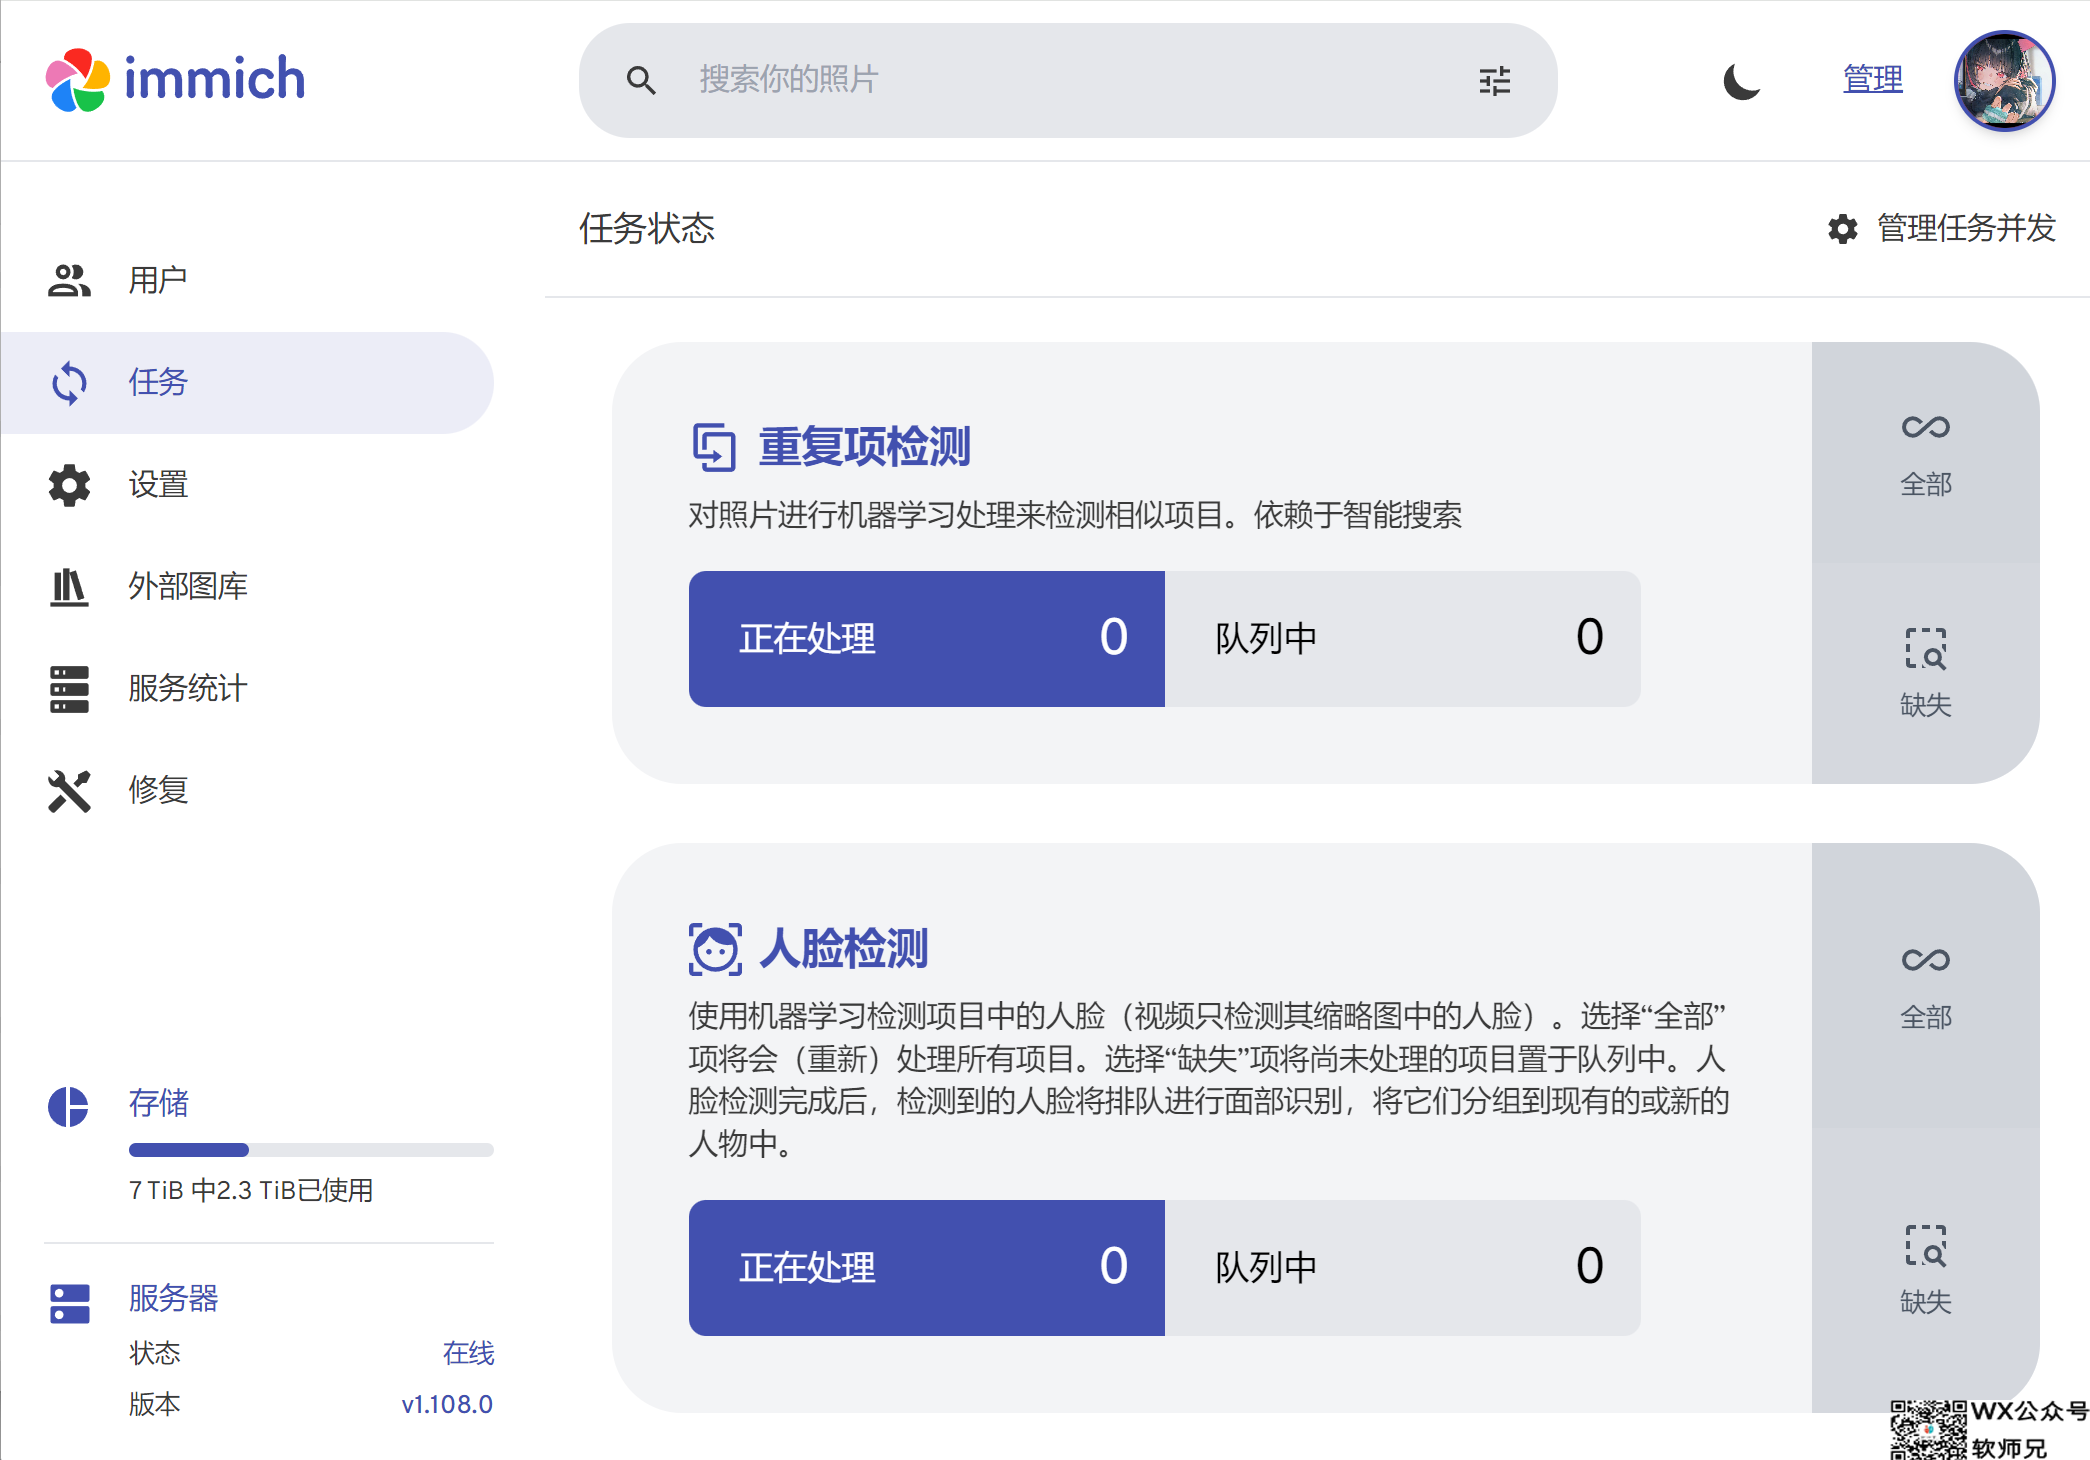Run 全部 for 重复项检测
Screen dimensions: 2090x1460
coord(1925,453)
